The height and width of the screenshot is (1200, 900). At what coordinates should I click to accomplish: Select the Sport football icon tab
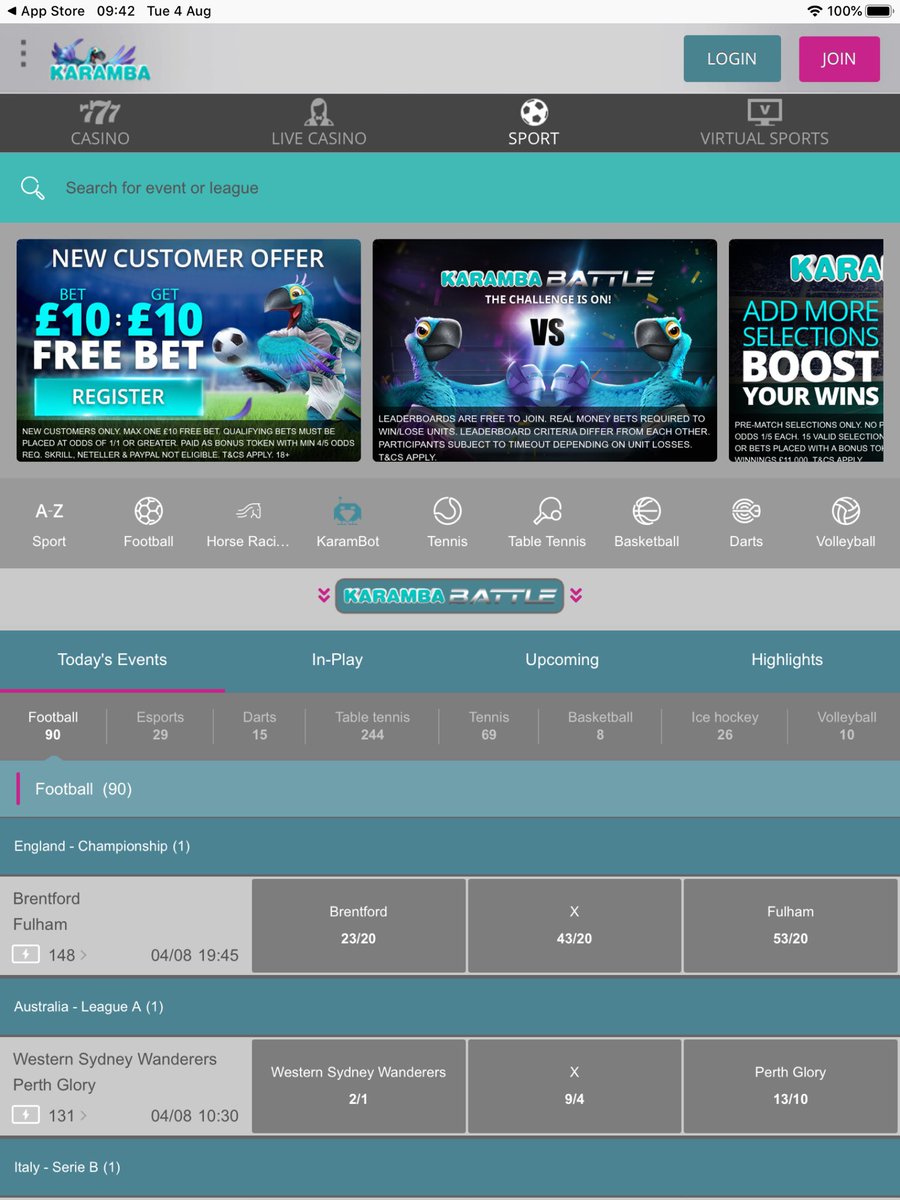[534, 123]
